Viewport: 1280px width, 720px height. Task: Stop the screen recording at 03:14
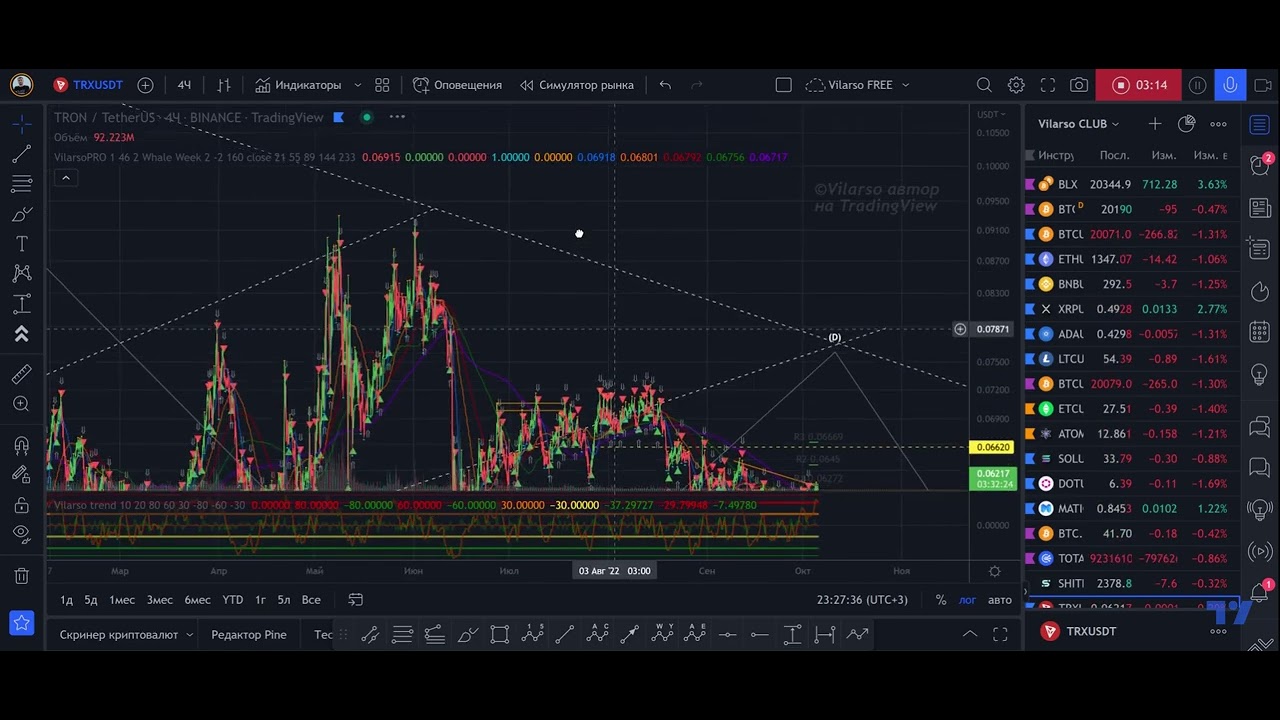click(x=1139, y=85)
